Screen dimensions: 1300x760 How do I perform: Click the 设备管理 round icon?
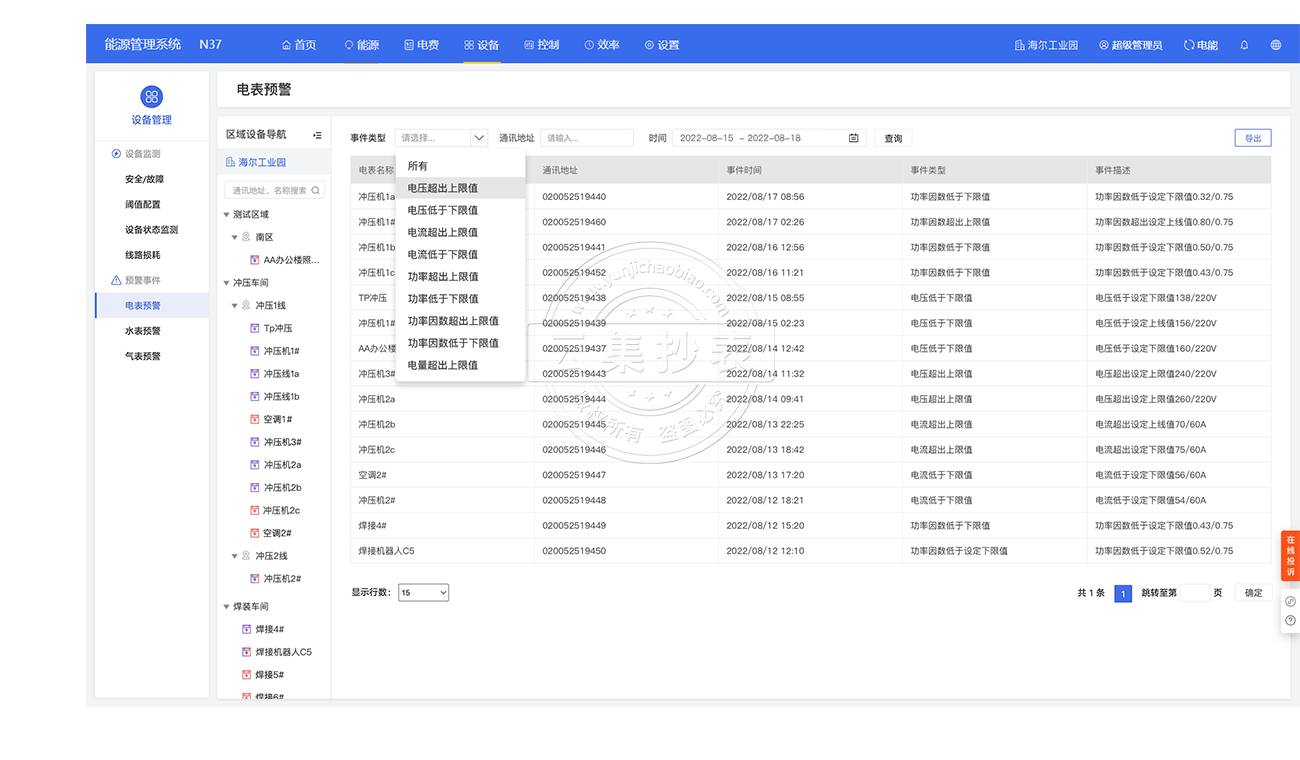tap(151, 97)
